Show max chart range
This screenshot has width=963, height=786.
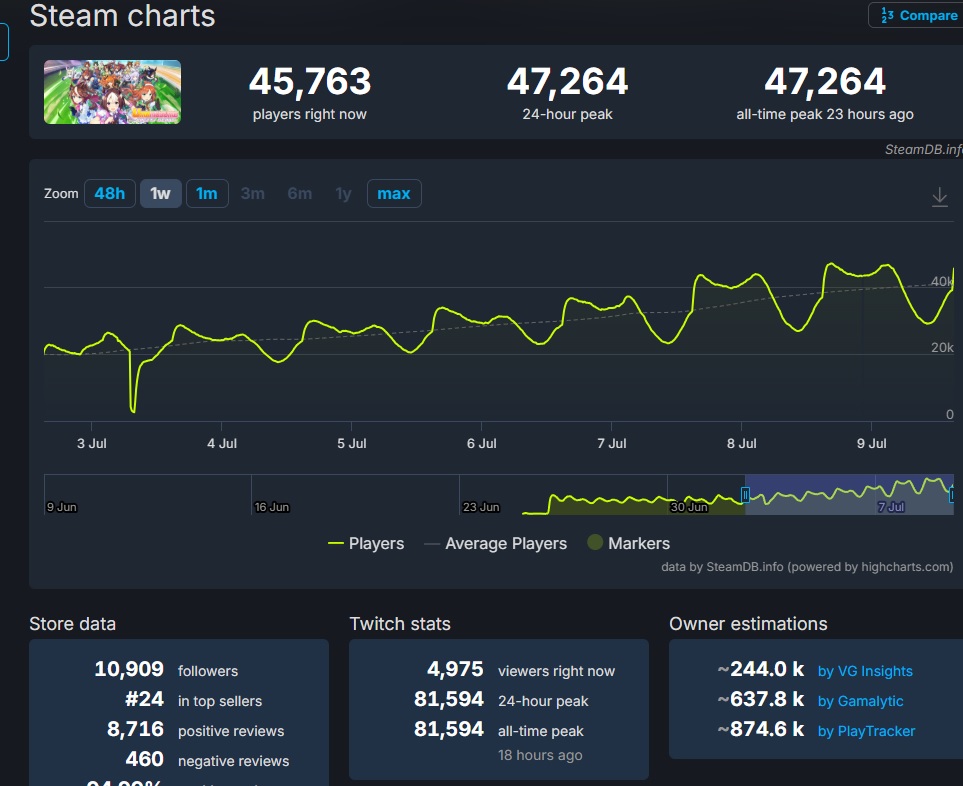[394, 193]
